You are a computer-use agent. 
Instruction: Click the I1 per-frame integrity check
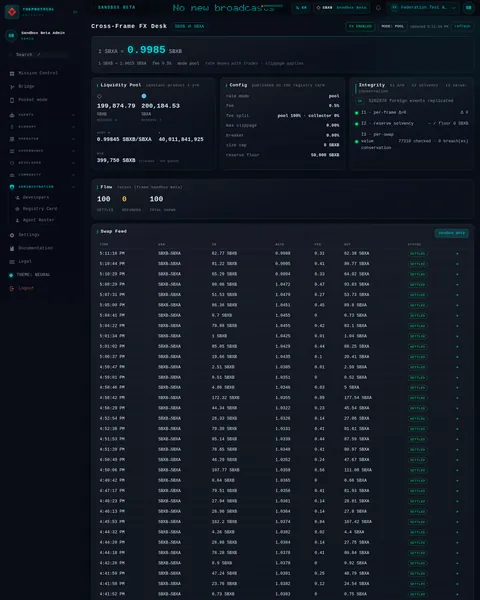pyautogui.click(x=411, y=112)
